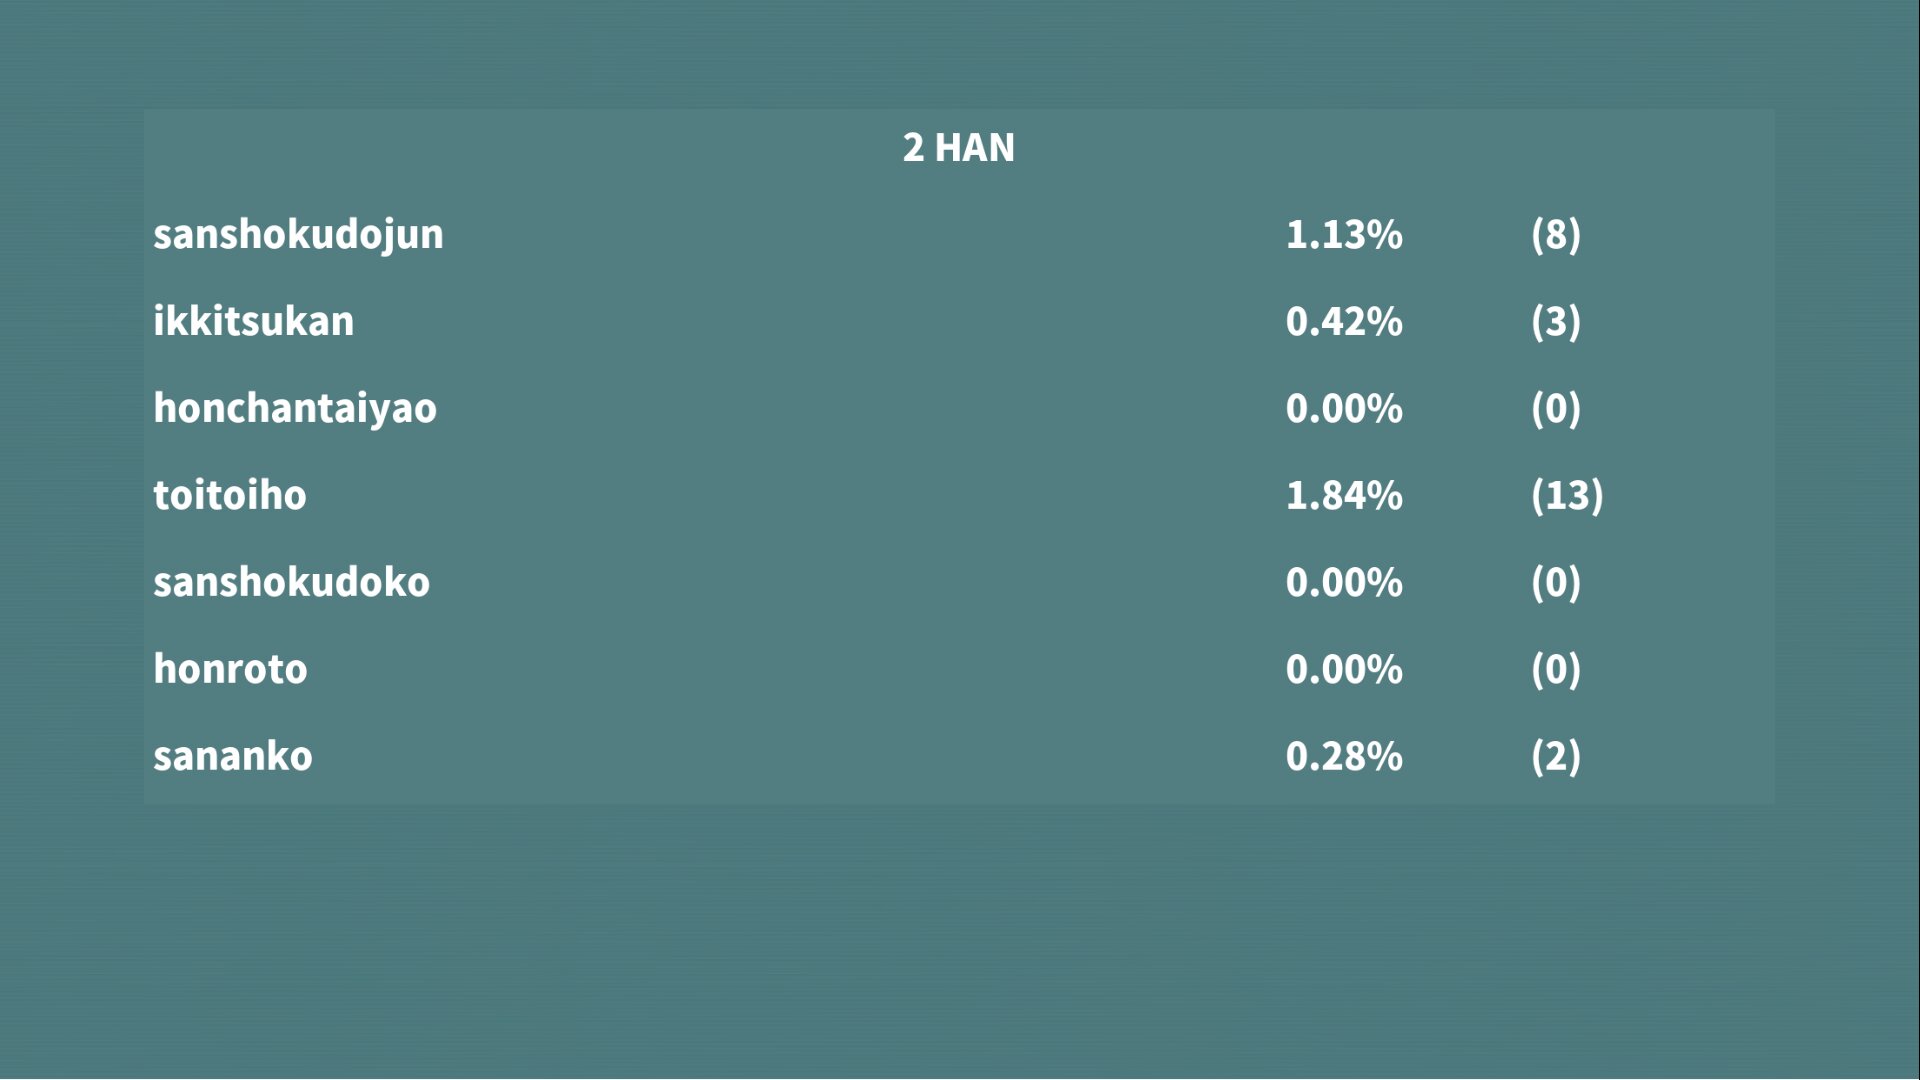Click the 1.84% percentage for toitoiho
The height and width of the screenshot is (1080, 1920).
[1344, 496]
